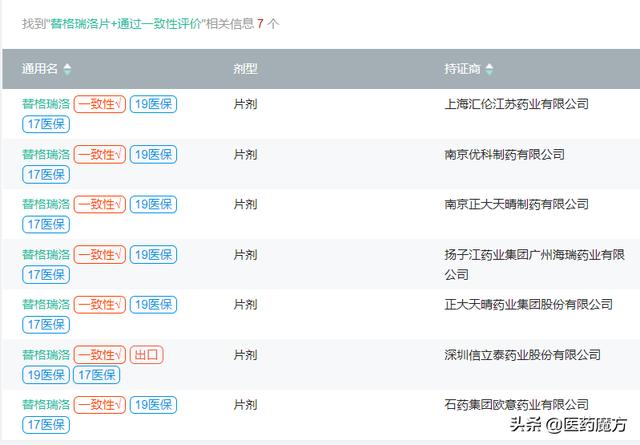Click 片剂 in 上海汇伦江苏药业 row
Viewport: 640px width, 445px height.
245,104
